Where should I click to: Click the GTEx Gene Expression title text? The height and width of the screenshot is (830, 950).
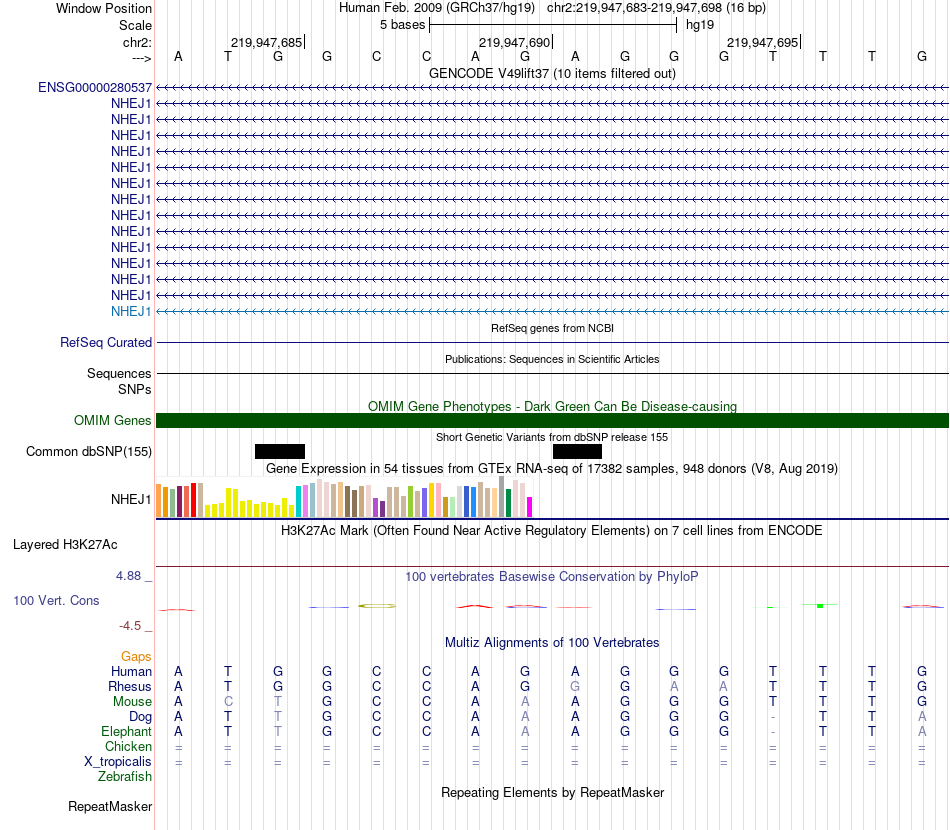point(552,468)
